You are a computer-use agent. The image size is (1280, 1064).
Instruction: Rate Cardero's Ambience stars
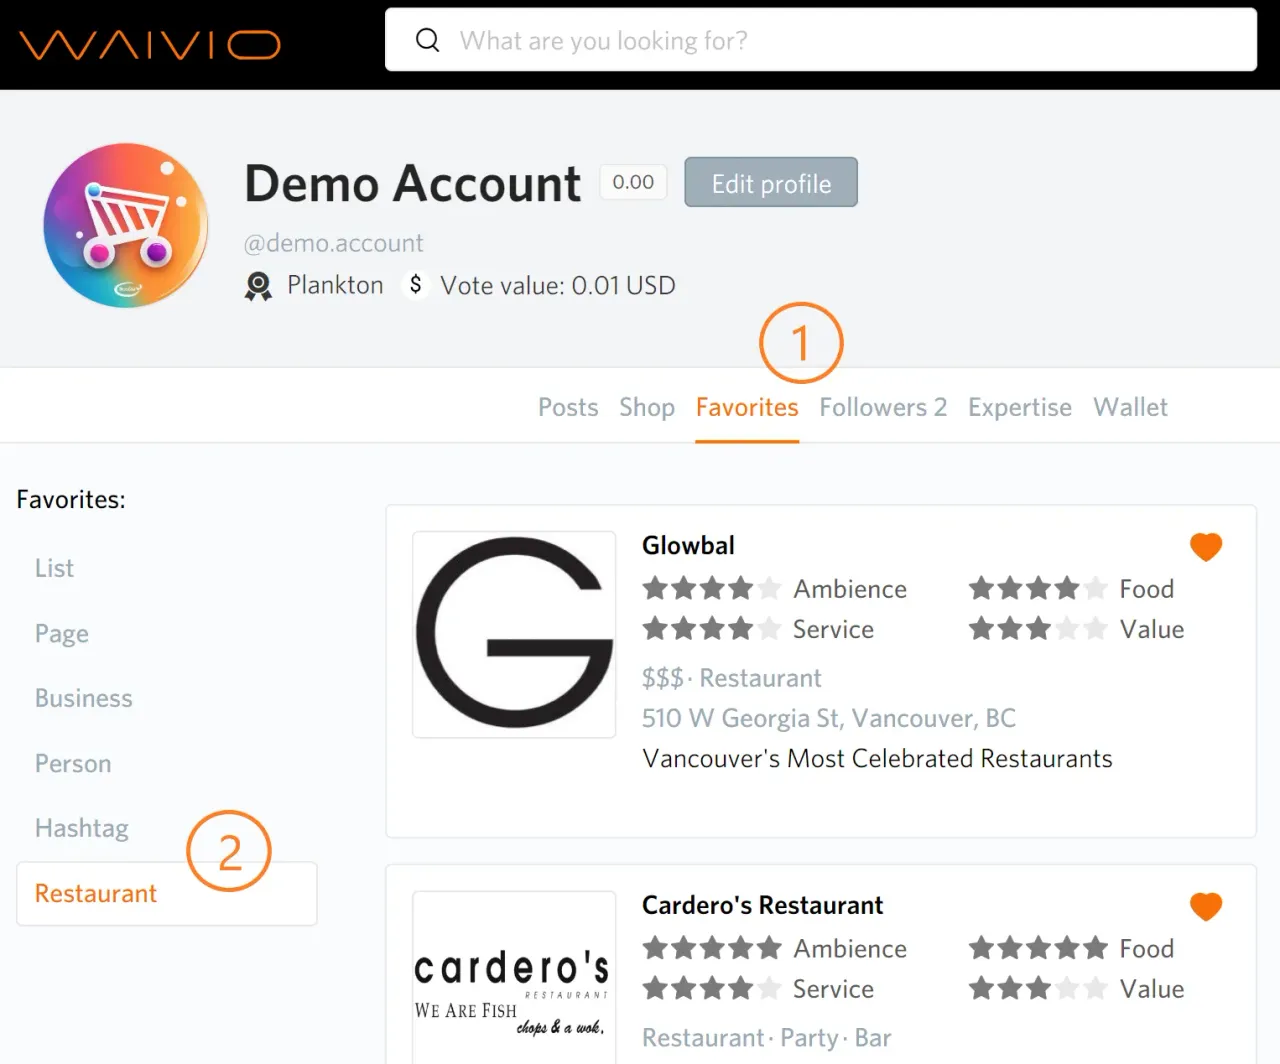click(711, 948)
